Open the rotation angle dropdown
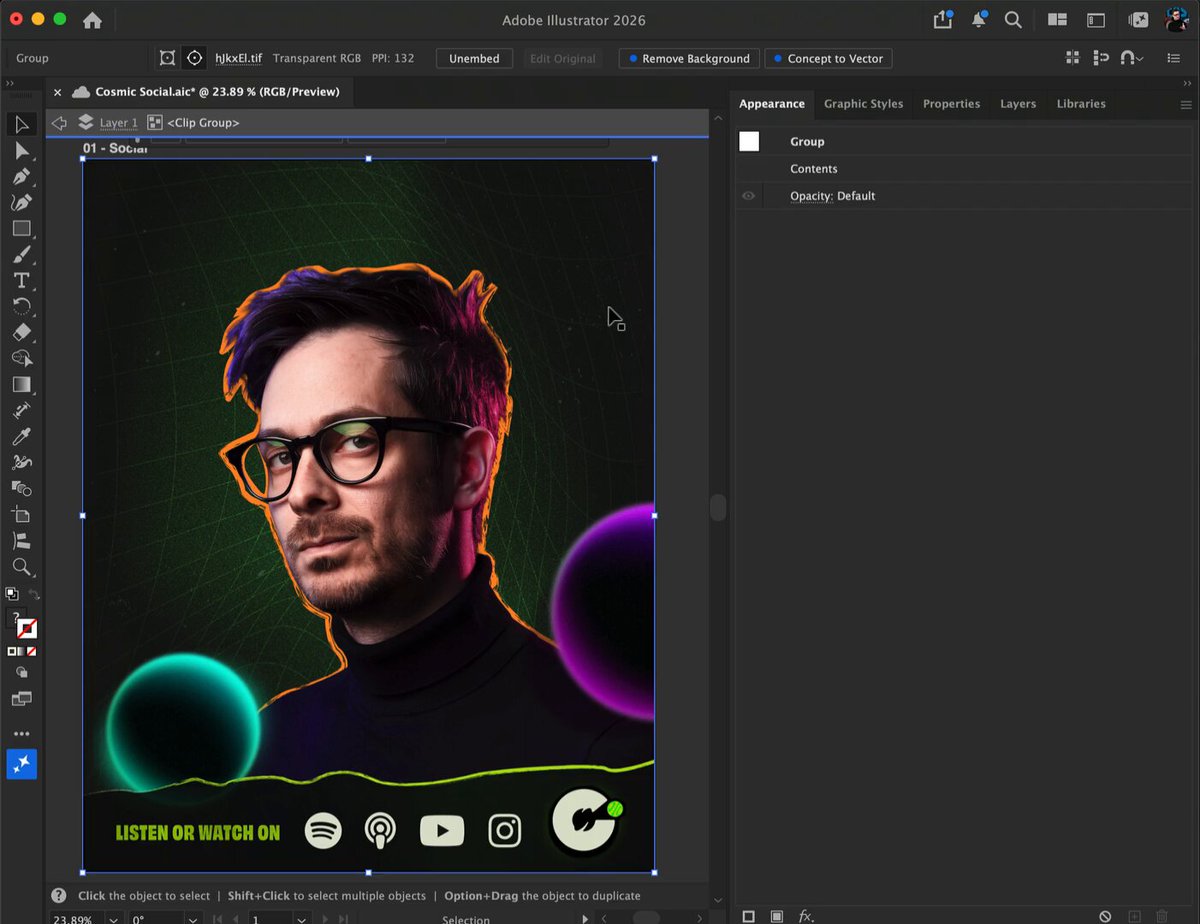1200x924 pixels. point(193,919)
